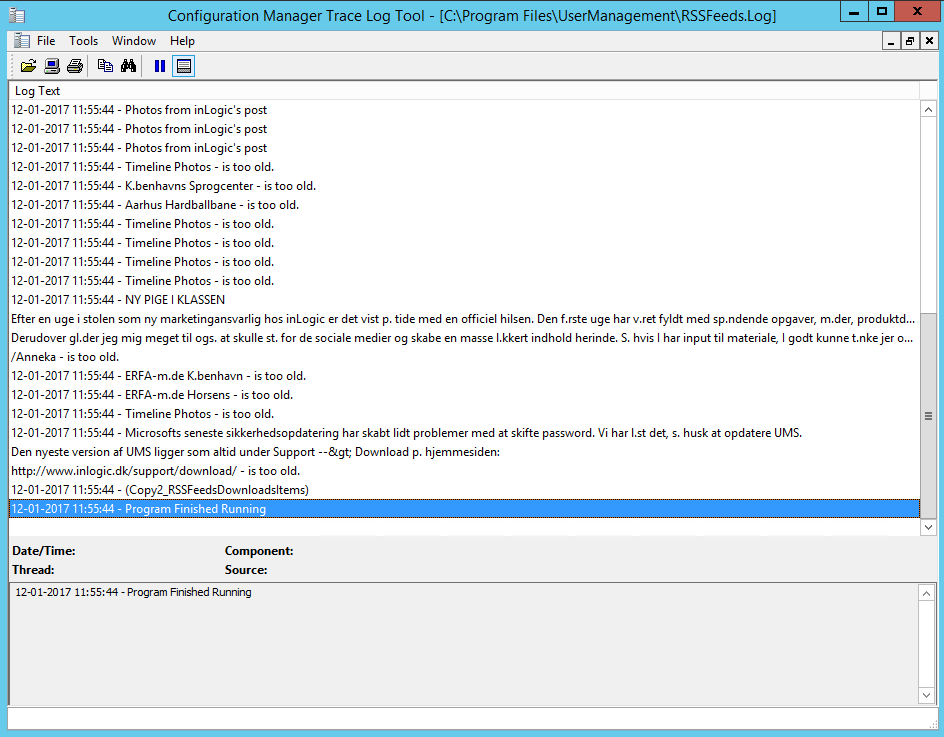
Task: Click the Log Text column header
Action: pyautogui.click(x=38, y=91)
